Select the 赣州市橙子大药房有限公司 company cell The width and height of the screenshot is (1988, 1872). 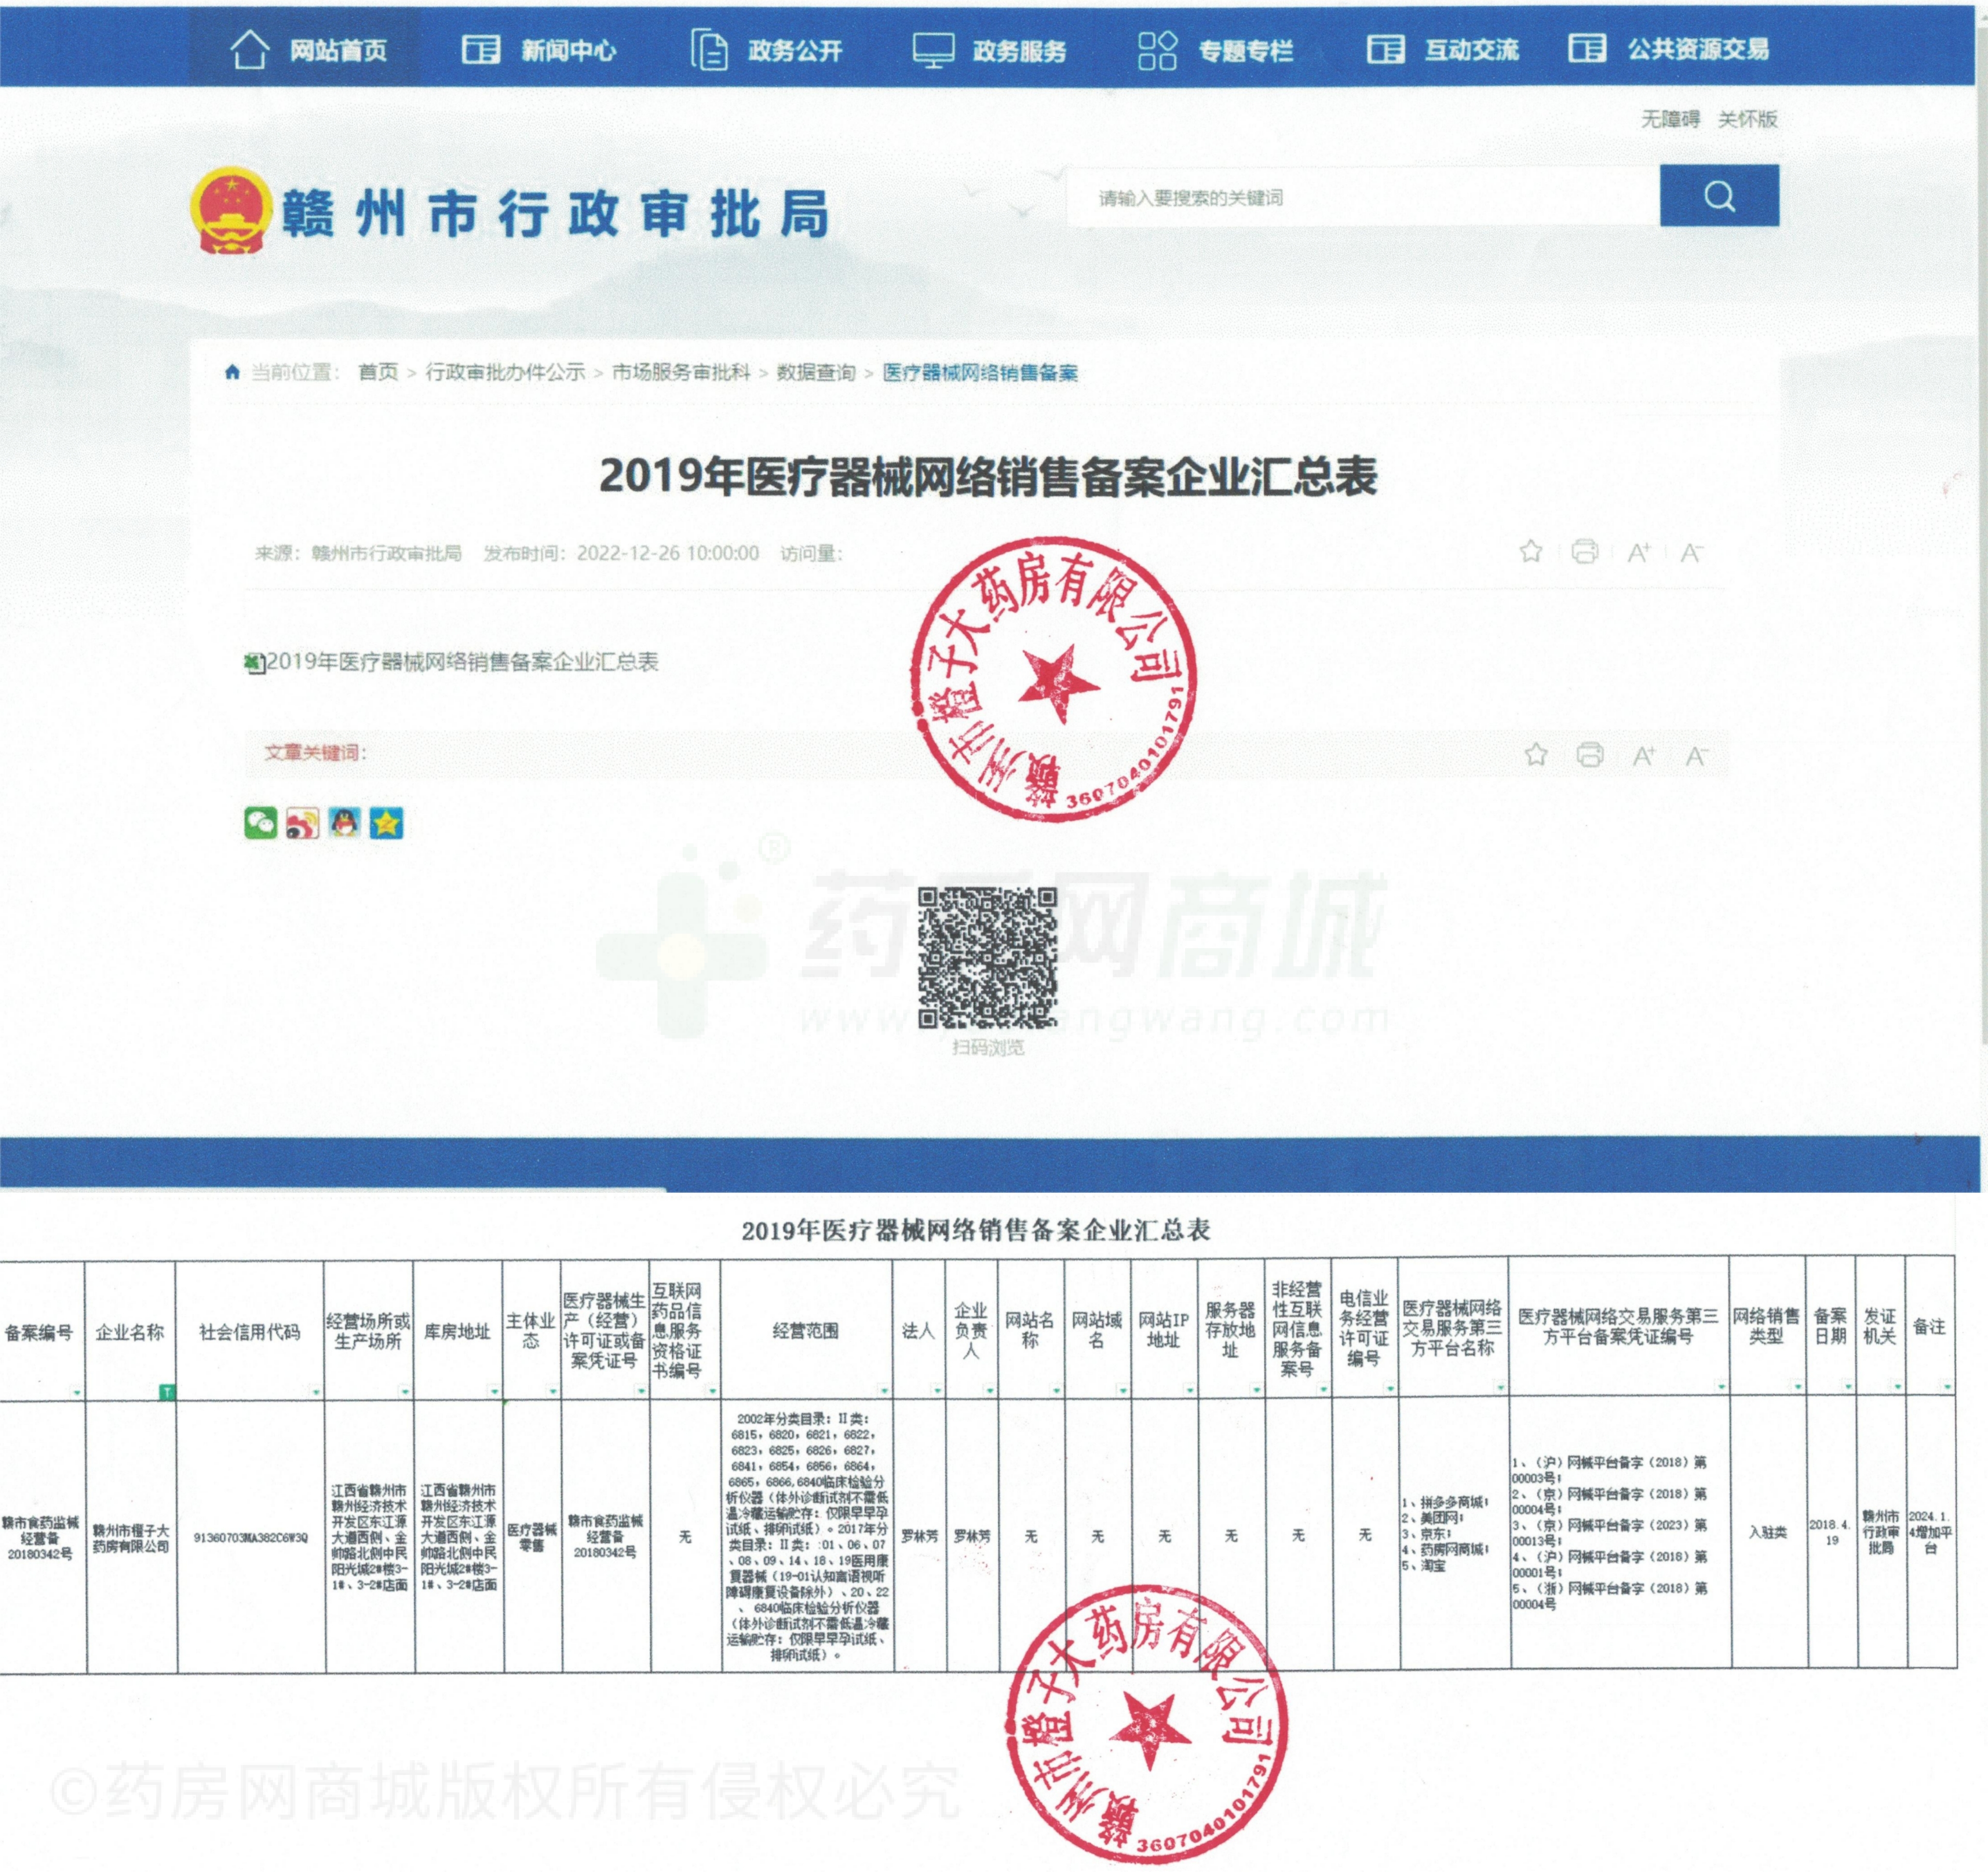tap(131, 1538)
